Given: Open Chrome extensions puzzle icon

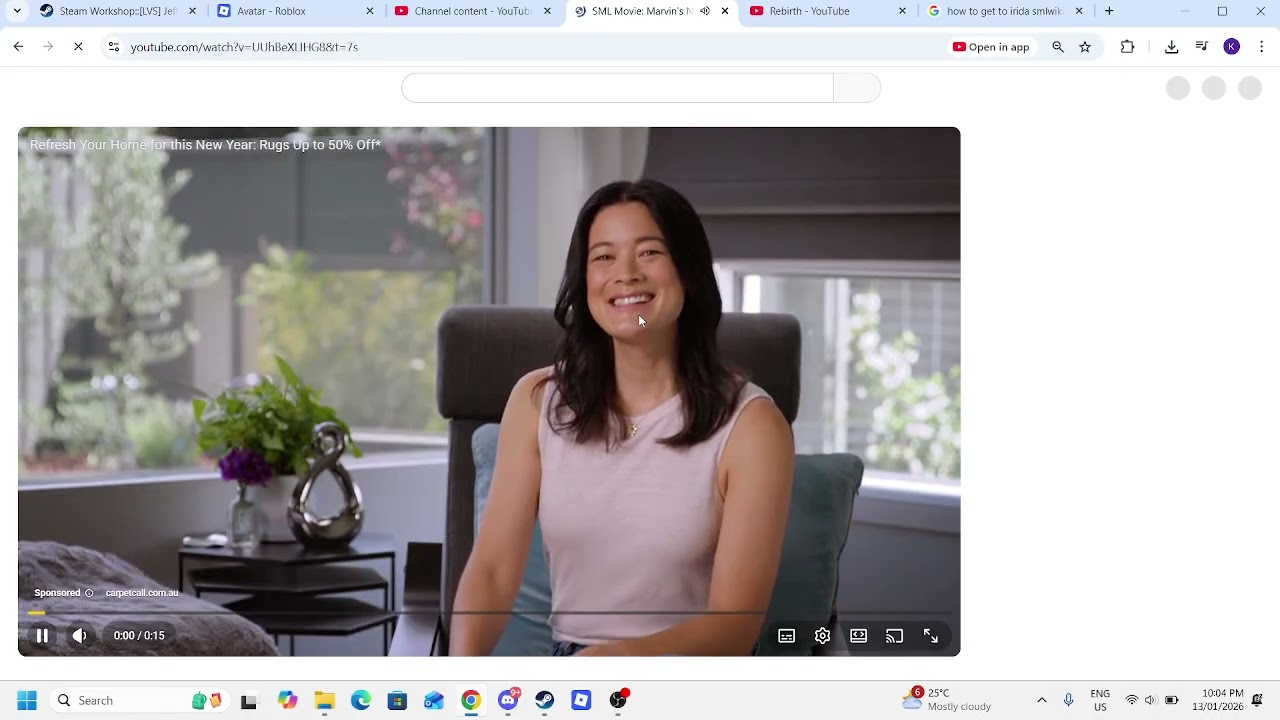Looking at the screenshot, I should click(1127, 47).
